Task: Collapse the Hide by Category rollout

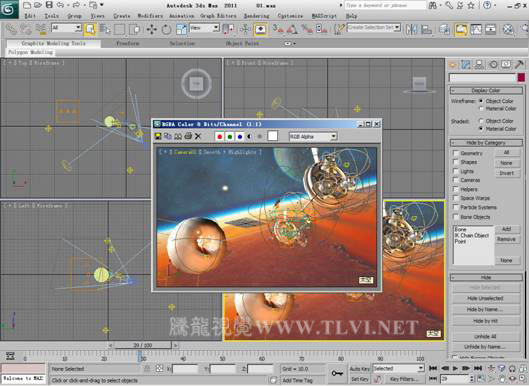Action: (x=486, y=143)
